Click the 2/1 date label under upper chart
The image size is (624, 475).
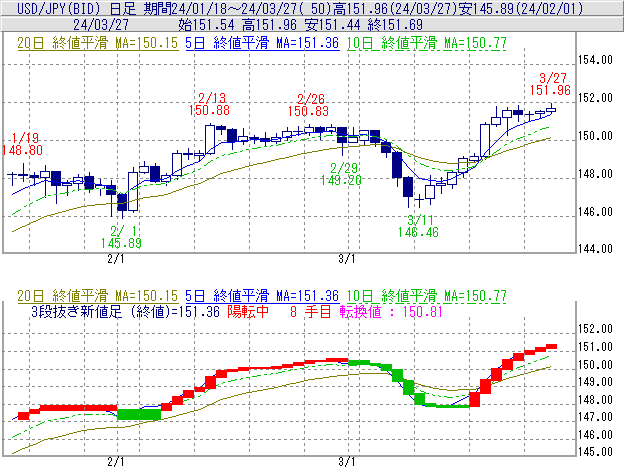(116, 259)
